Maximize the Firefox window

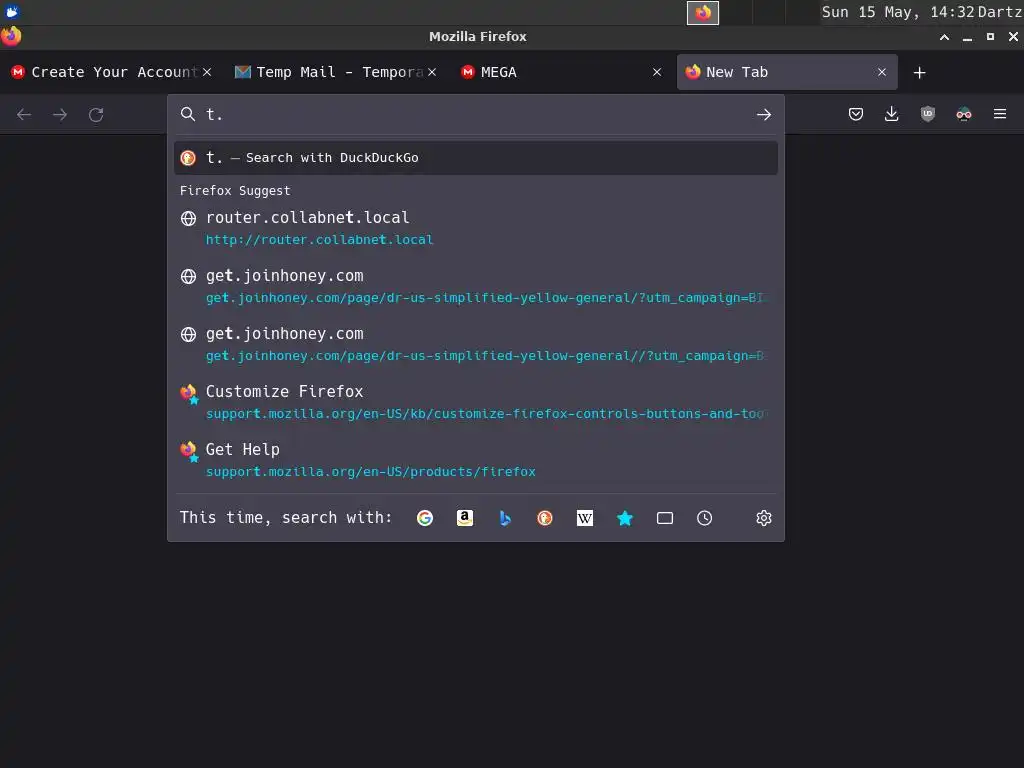coord(990,37)
